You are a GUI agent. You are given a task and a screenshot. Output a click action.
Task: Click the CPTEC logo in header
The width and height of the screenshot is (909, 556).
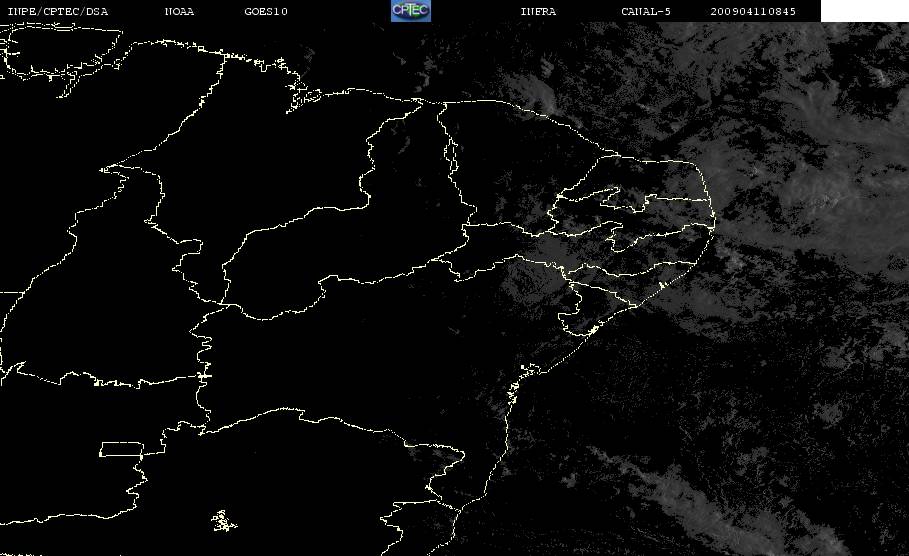(x=411, y=11)
